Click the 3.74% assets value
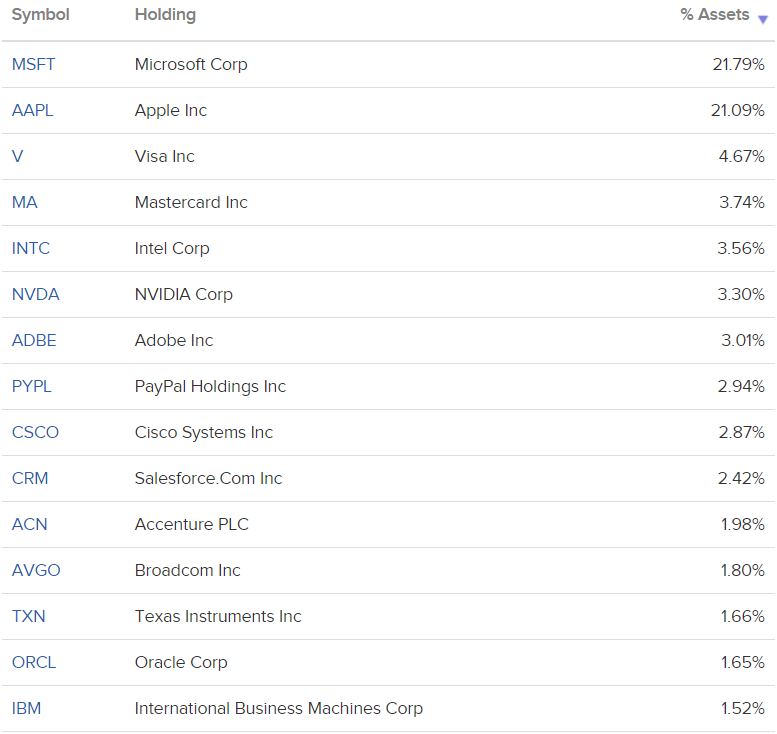The image size is (777, 734). [x=742, y=203]
